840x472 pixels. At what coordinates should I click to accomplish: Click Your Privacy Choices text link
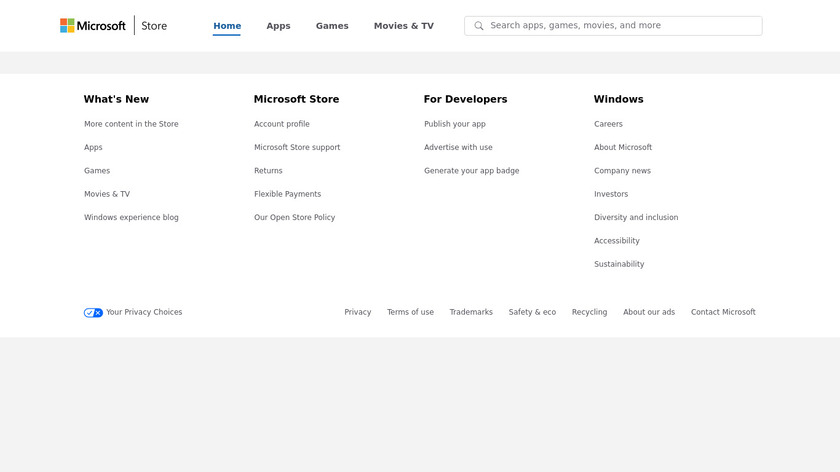(x=144, y=312)
